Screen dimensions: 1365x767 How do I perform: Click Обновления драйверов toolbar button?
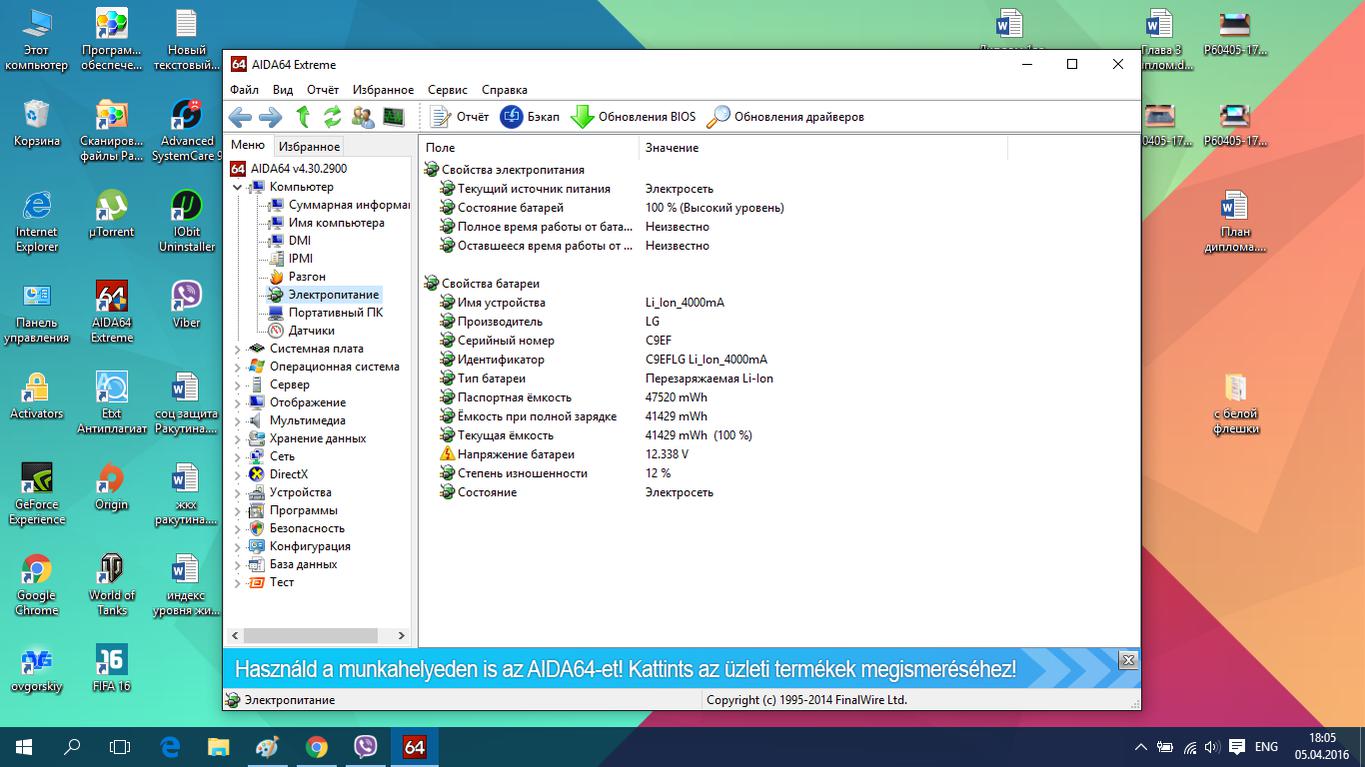click(x=785, y=117)
